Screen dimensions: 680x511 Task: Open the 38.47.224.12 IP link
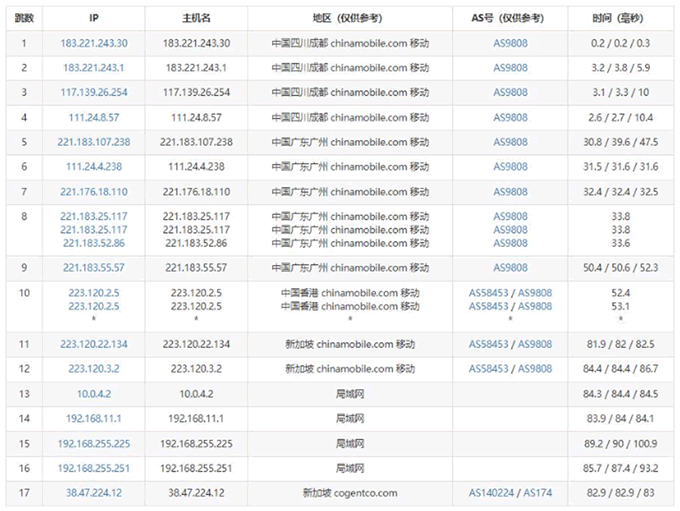[94, 493]
